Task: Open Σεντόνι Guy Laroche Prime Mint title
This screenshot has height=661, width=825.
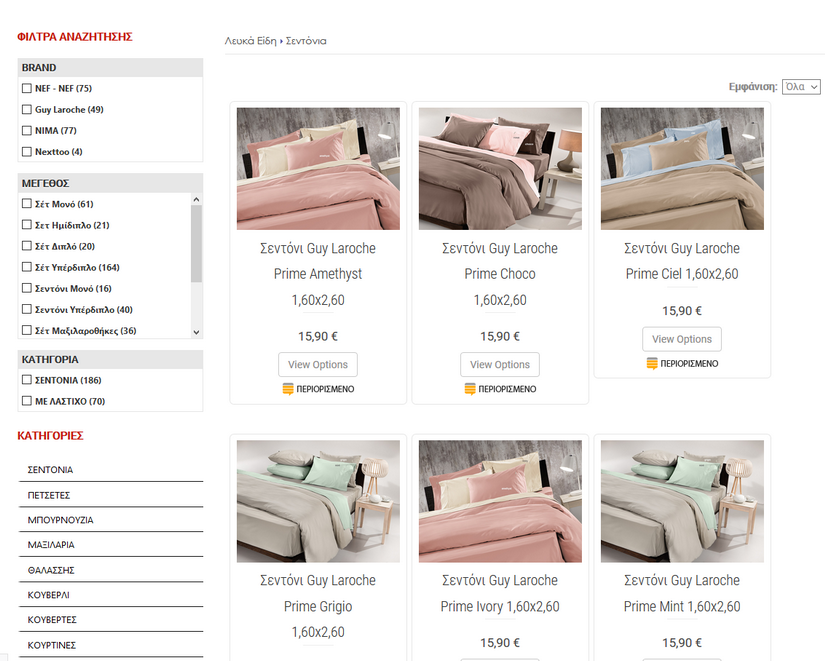Action: click(682, 593)
